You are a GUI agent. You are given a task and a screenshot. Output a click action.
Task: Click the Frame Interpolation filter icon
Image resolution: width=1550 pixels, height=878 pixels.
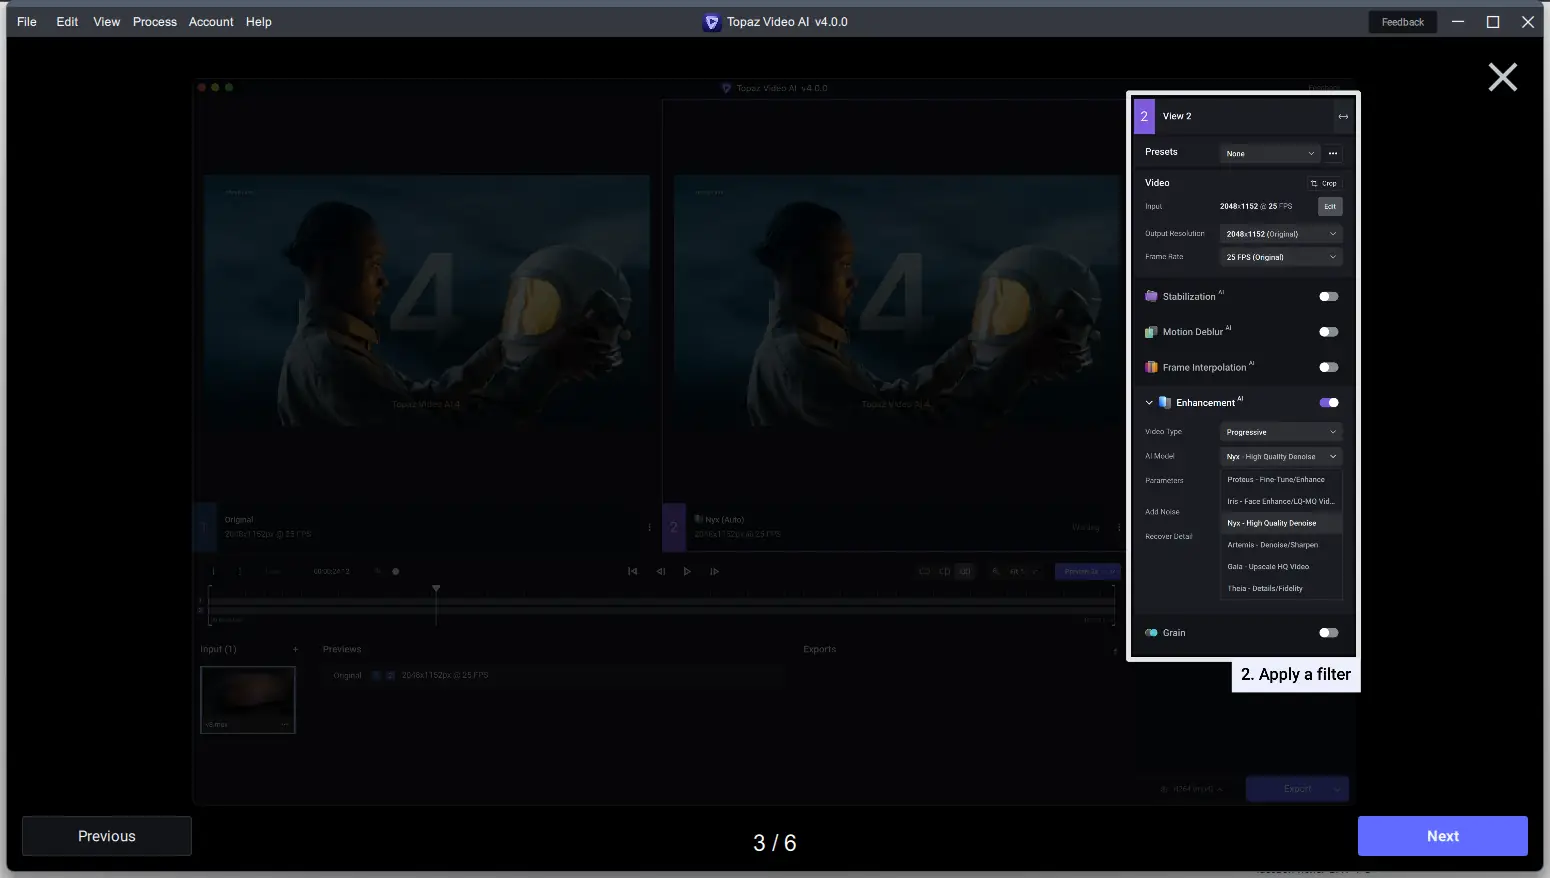[x=1151, y=367]
